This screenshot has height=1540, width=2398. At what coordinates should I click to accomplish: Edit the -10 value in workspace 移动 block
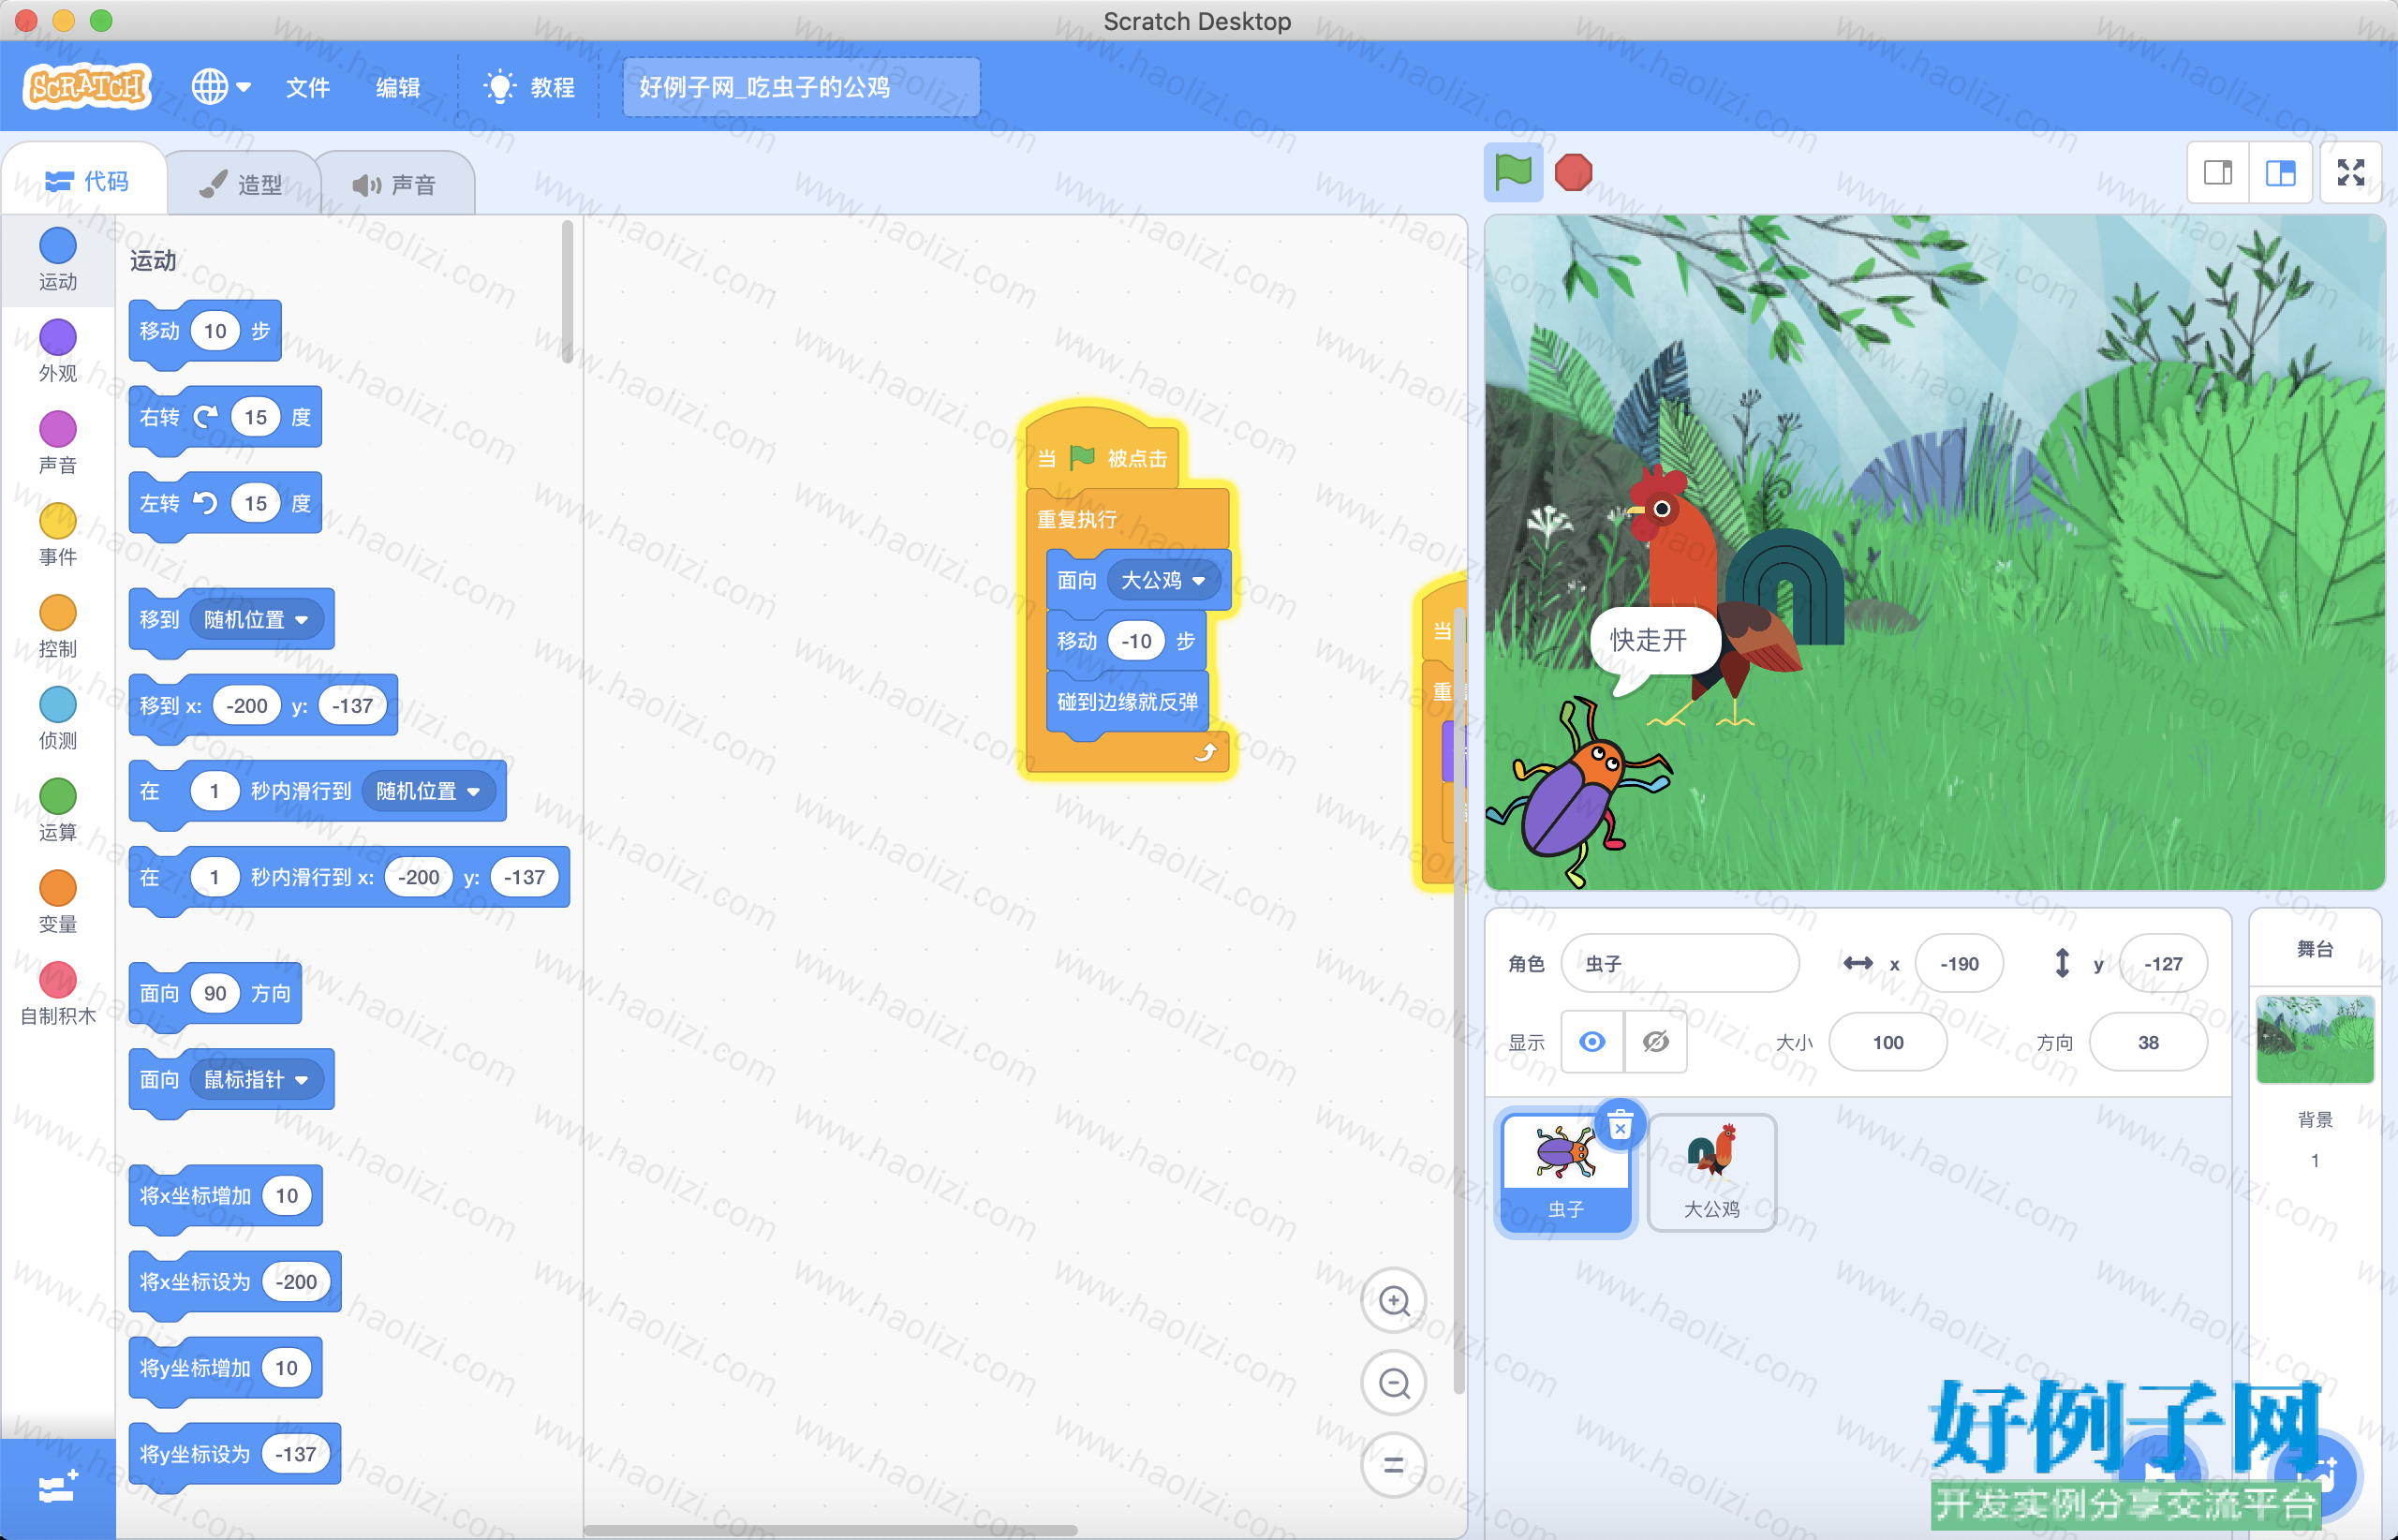point(1136,641)
